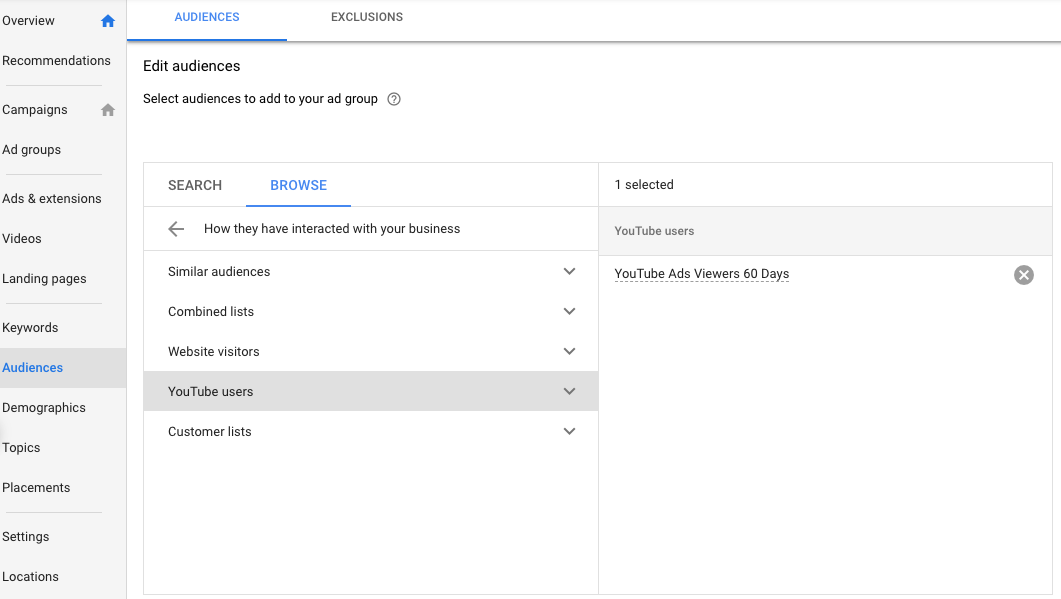Open Recommendations in the sidebar
Image resolution: width=1061 pixels, height=599 pixels.
click(57, 61)
